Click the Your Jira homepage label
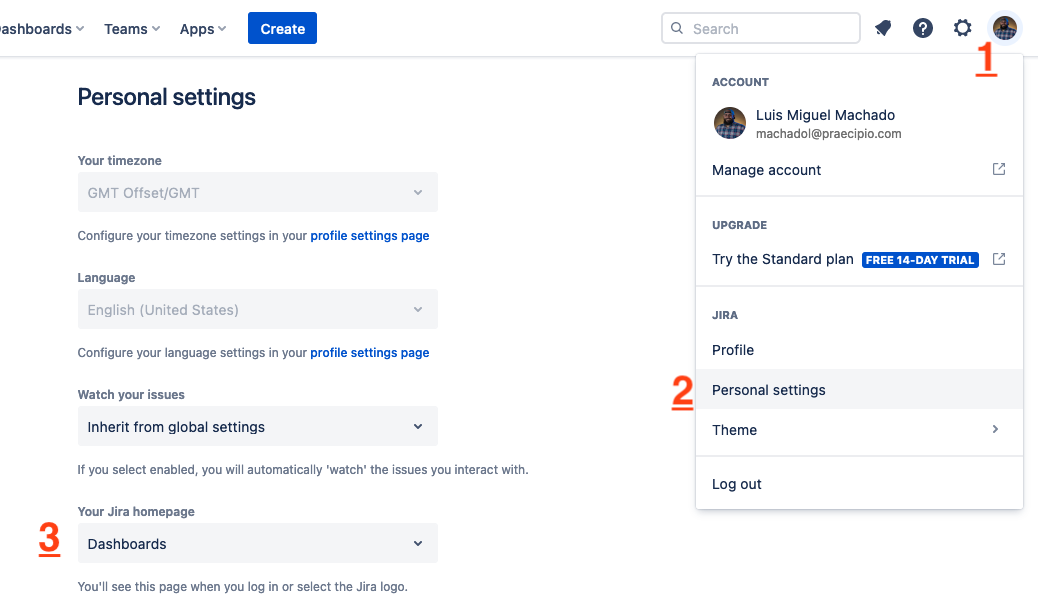 (136, 512)
